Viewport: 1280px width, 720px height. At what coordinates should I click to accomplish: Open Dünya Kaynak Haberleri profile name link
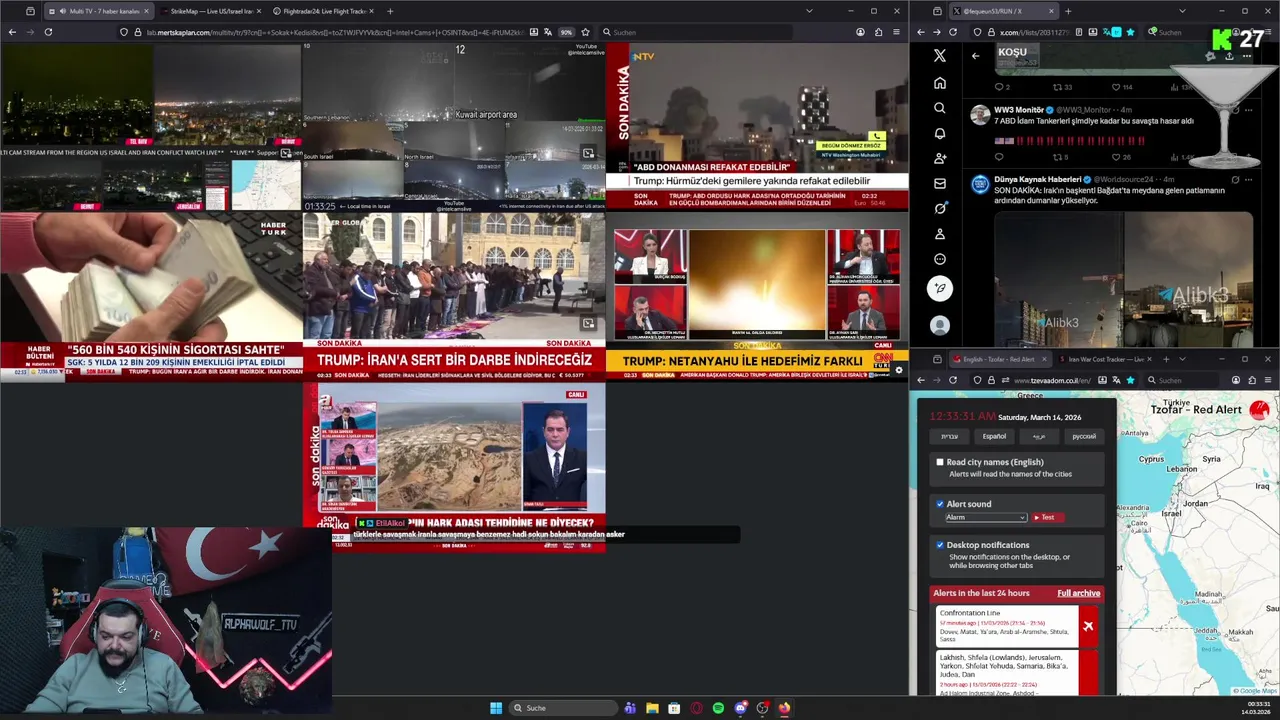(x=1038, y=180)
